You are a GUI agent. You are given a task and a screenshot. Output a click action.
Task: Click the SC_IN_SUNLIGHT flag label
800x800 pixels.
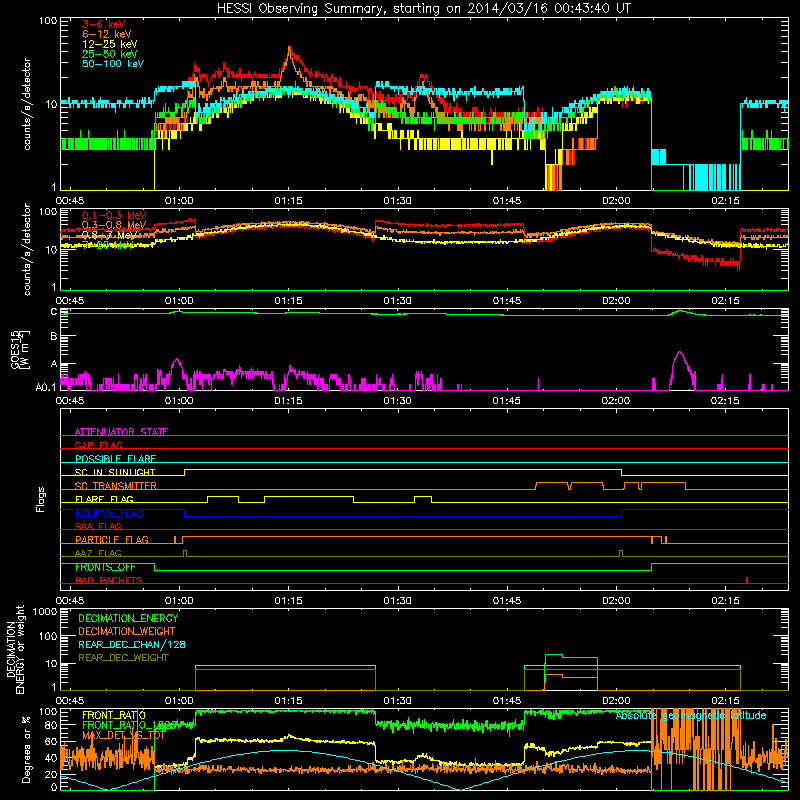tap(115, 472)
